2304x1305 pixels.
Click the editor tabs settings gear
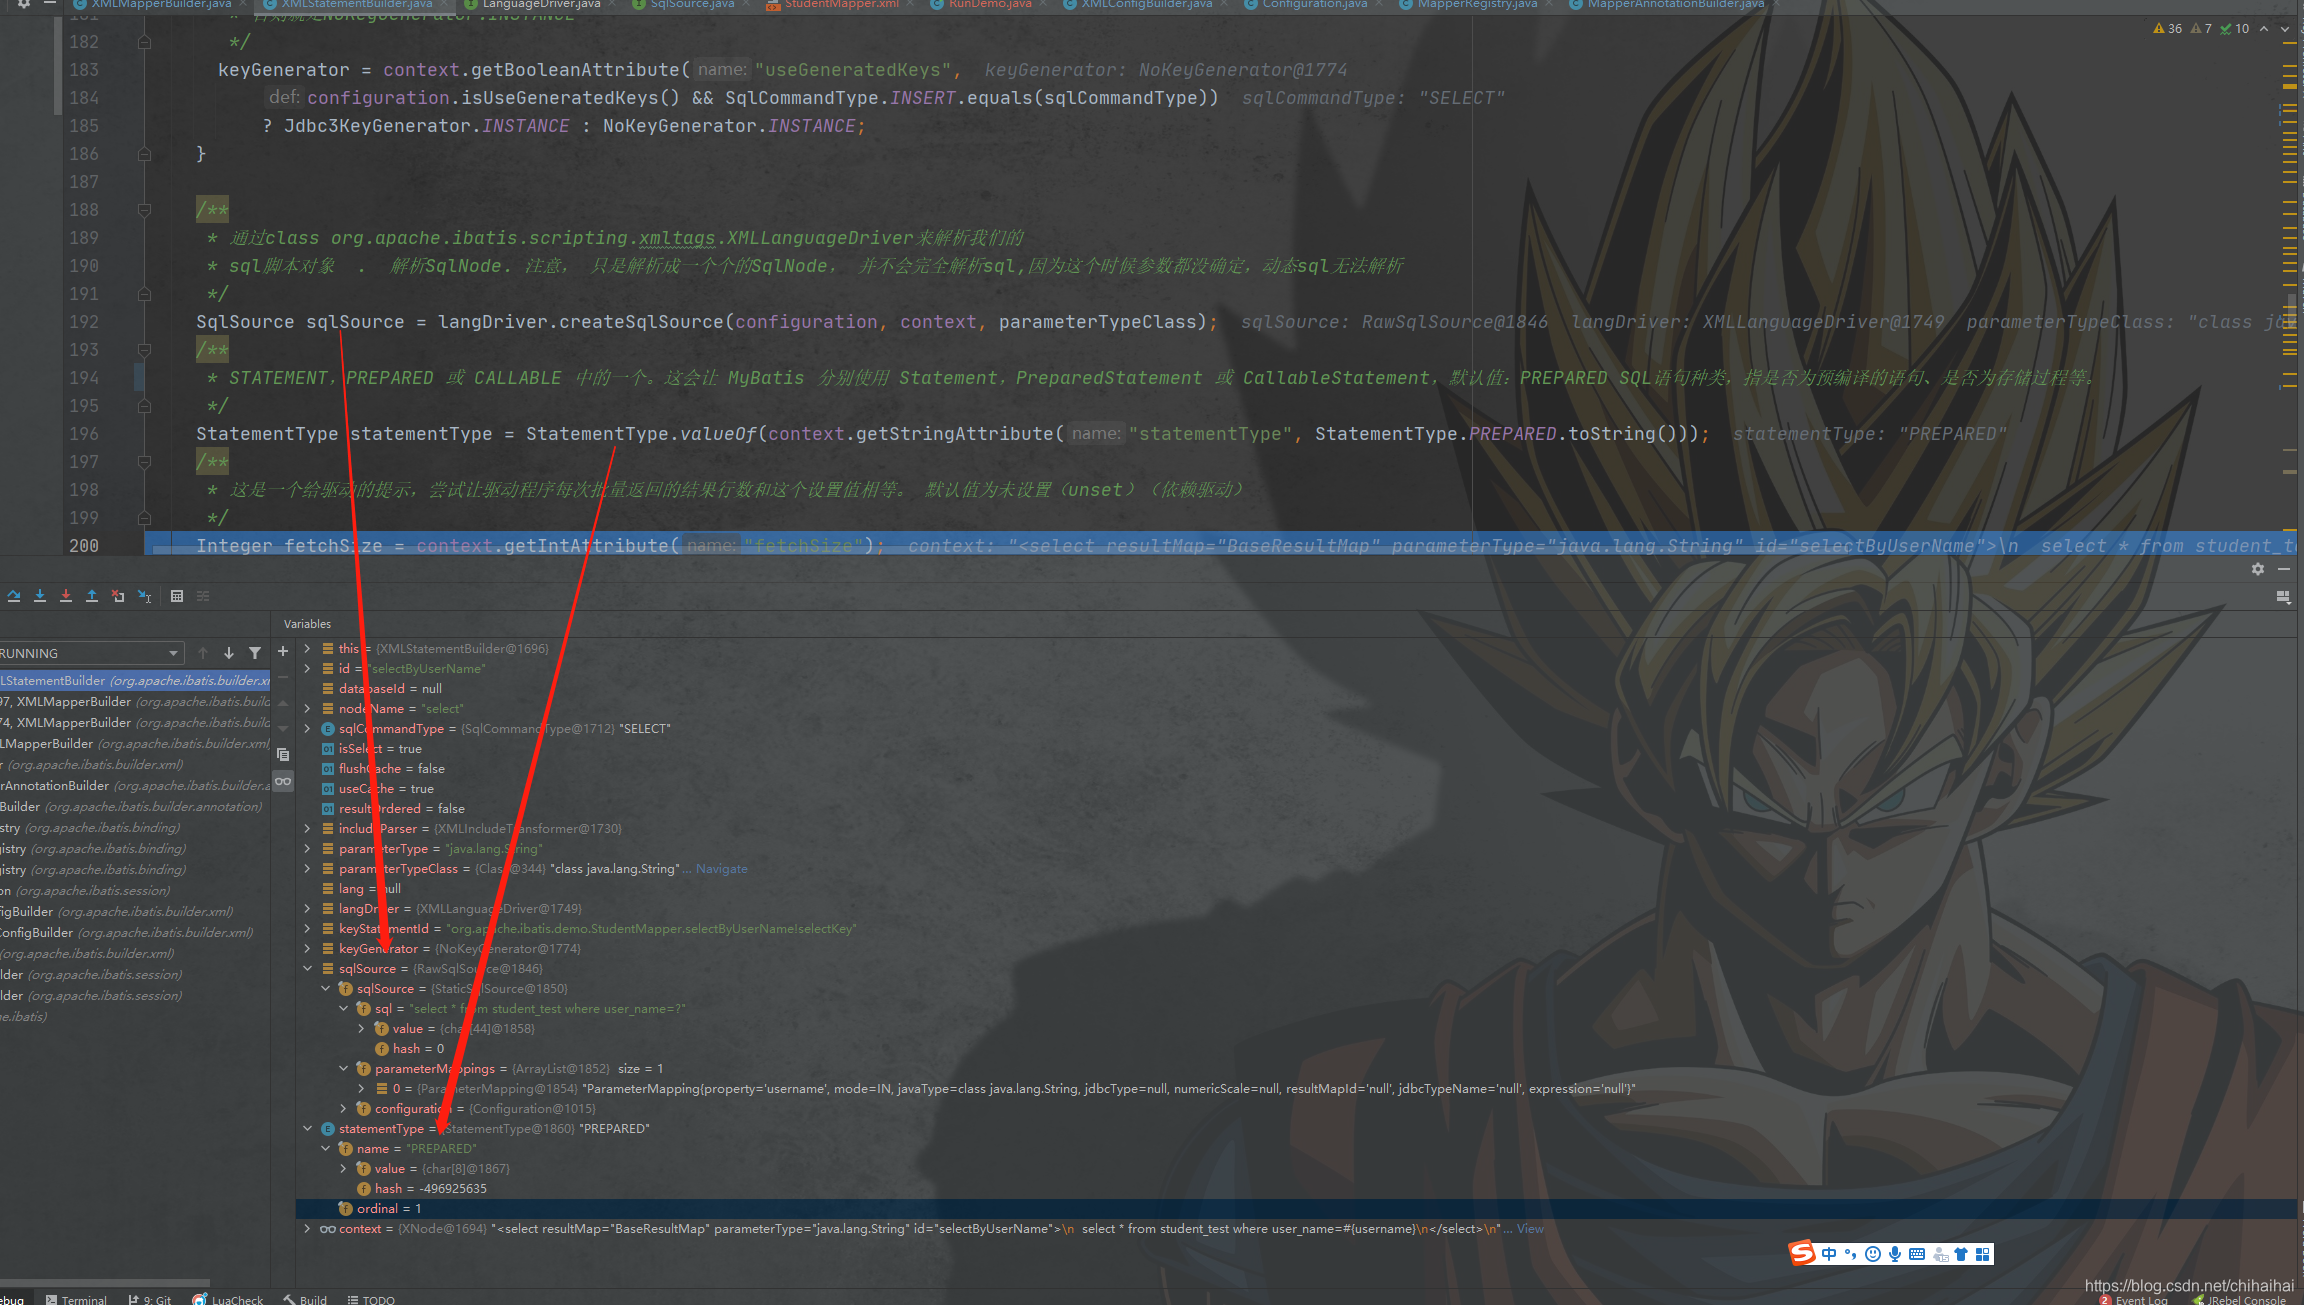[x=24, y=4]
